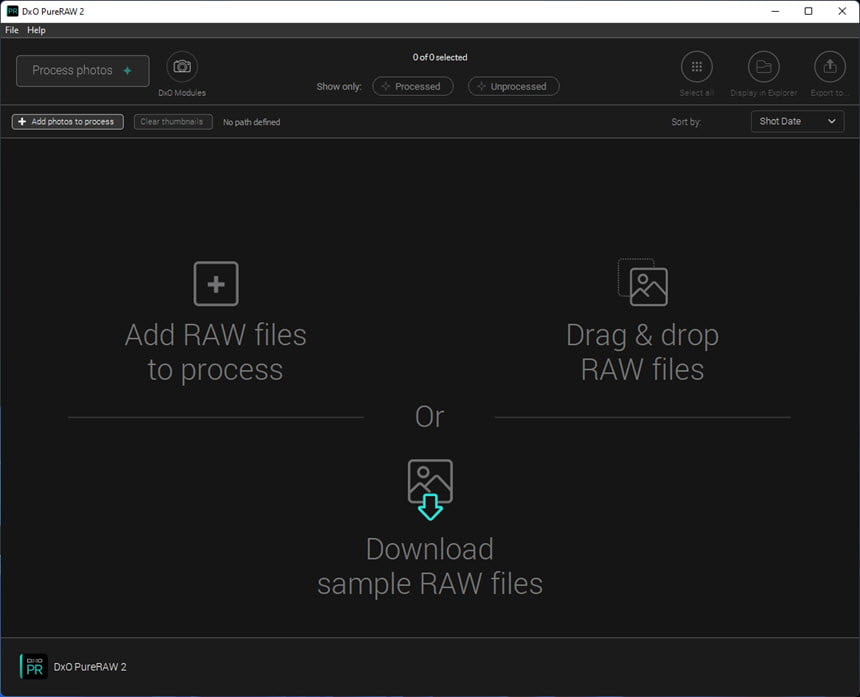Click Display in Explorer folder icon

[763, 67]
